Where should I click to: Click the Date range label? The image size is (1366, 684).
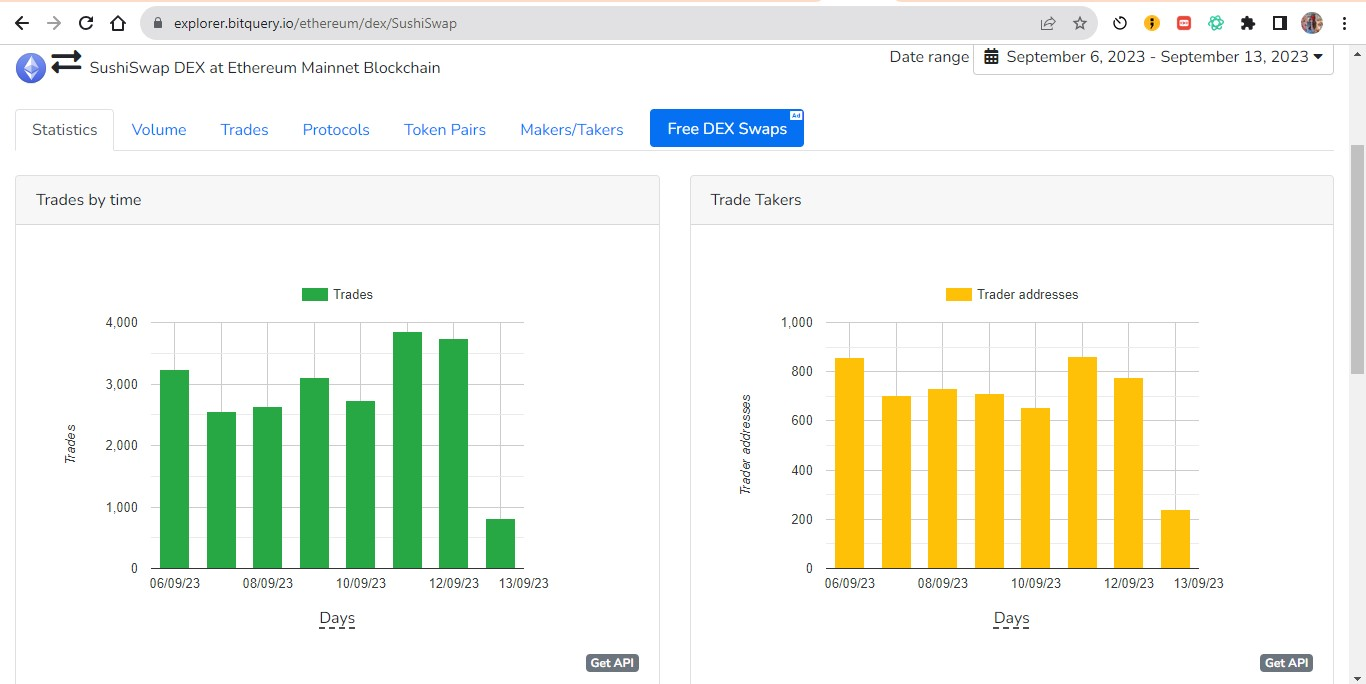[929, 57]
